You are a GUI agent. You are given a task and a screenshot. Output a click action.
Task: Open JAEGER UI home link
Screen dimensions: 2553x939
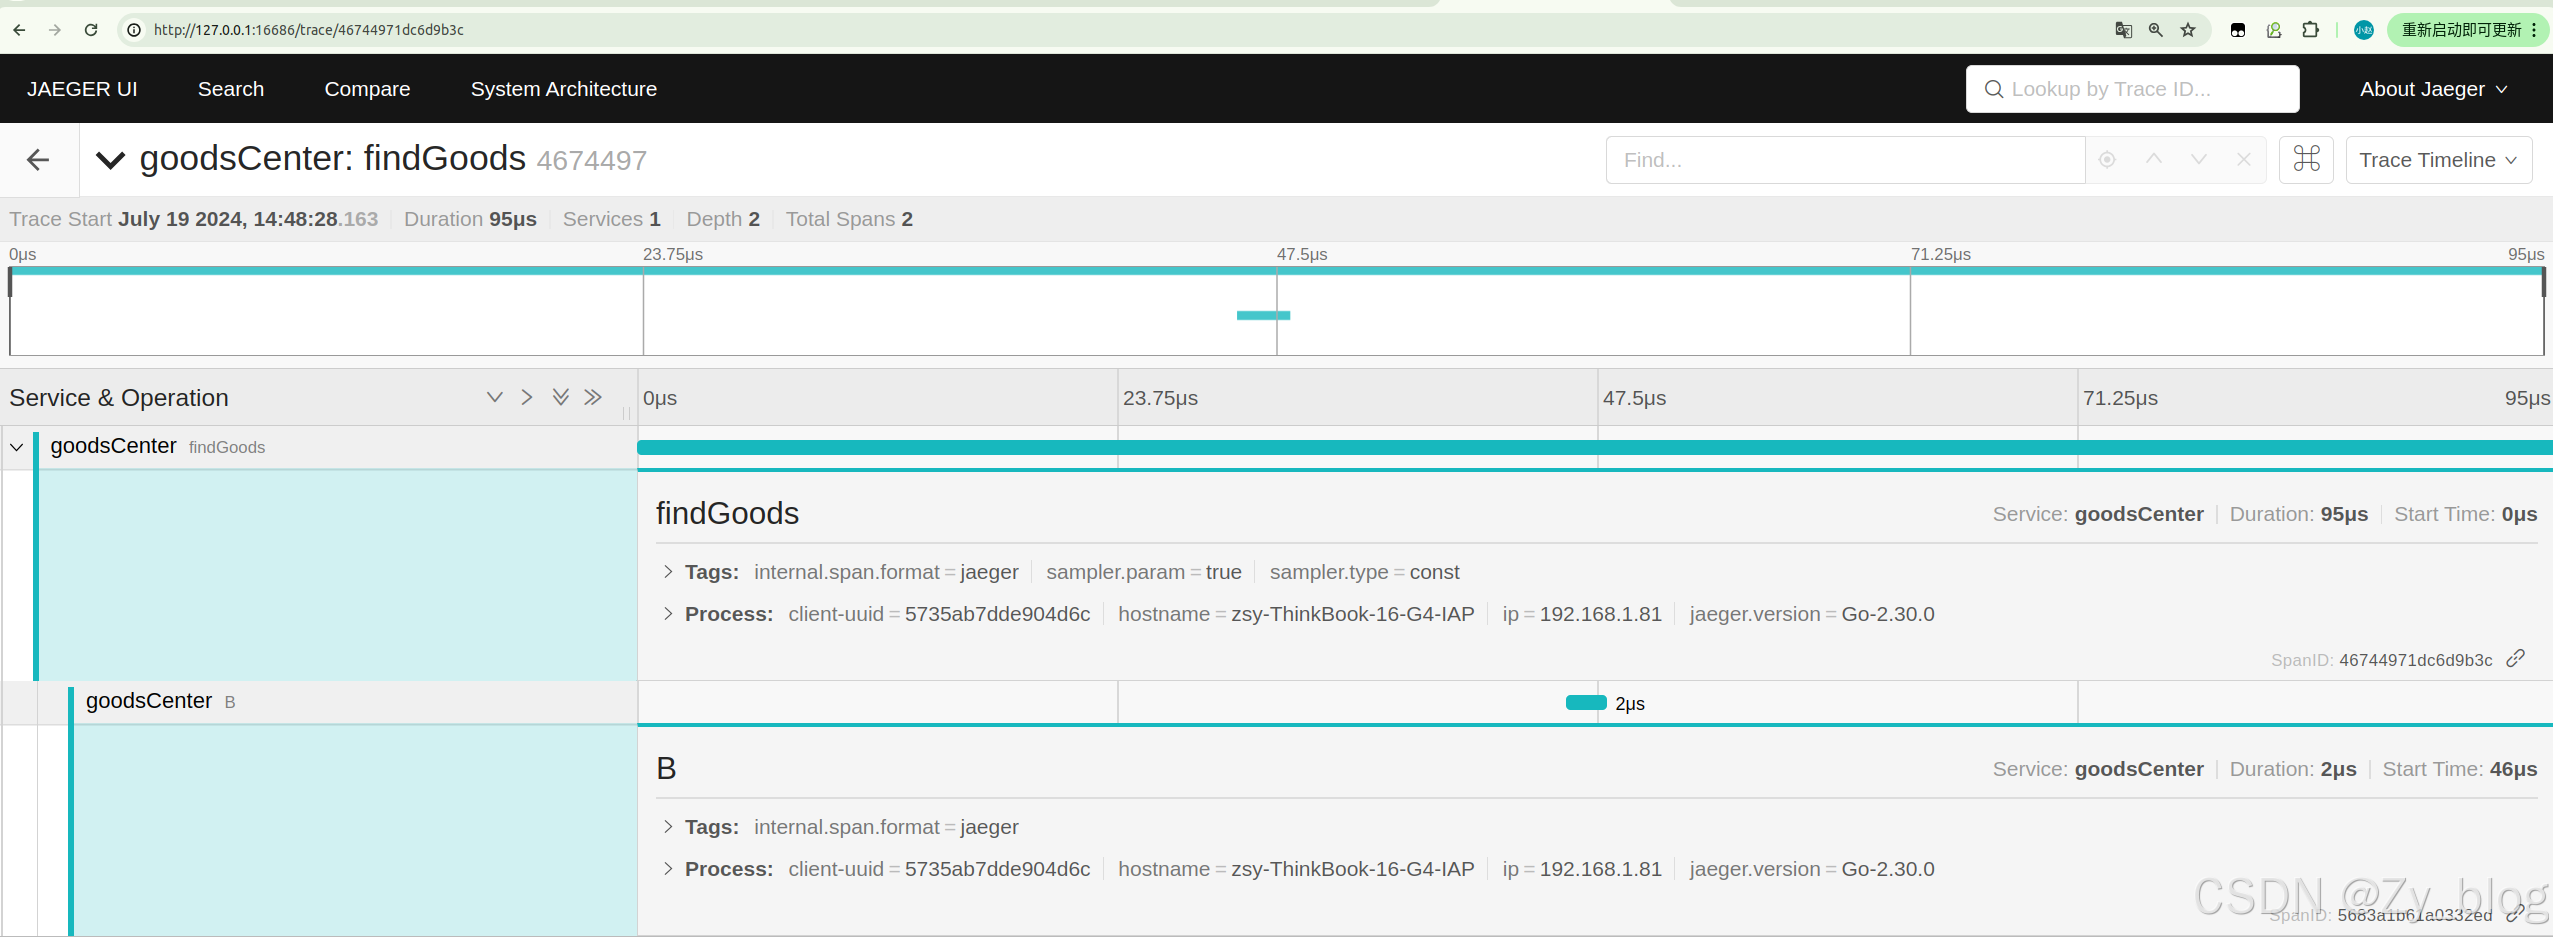(x=82, y=89)
